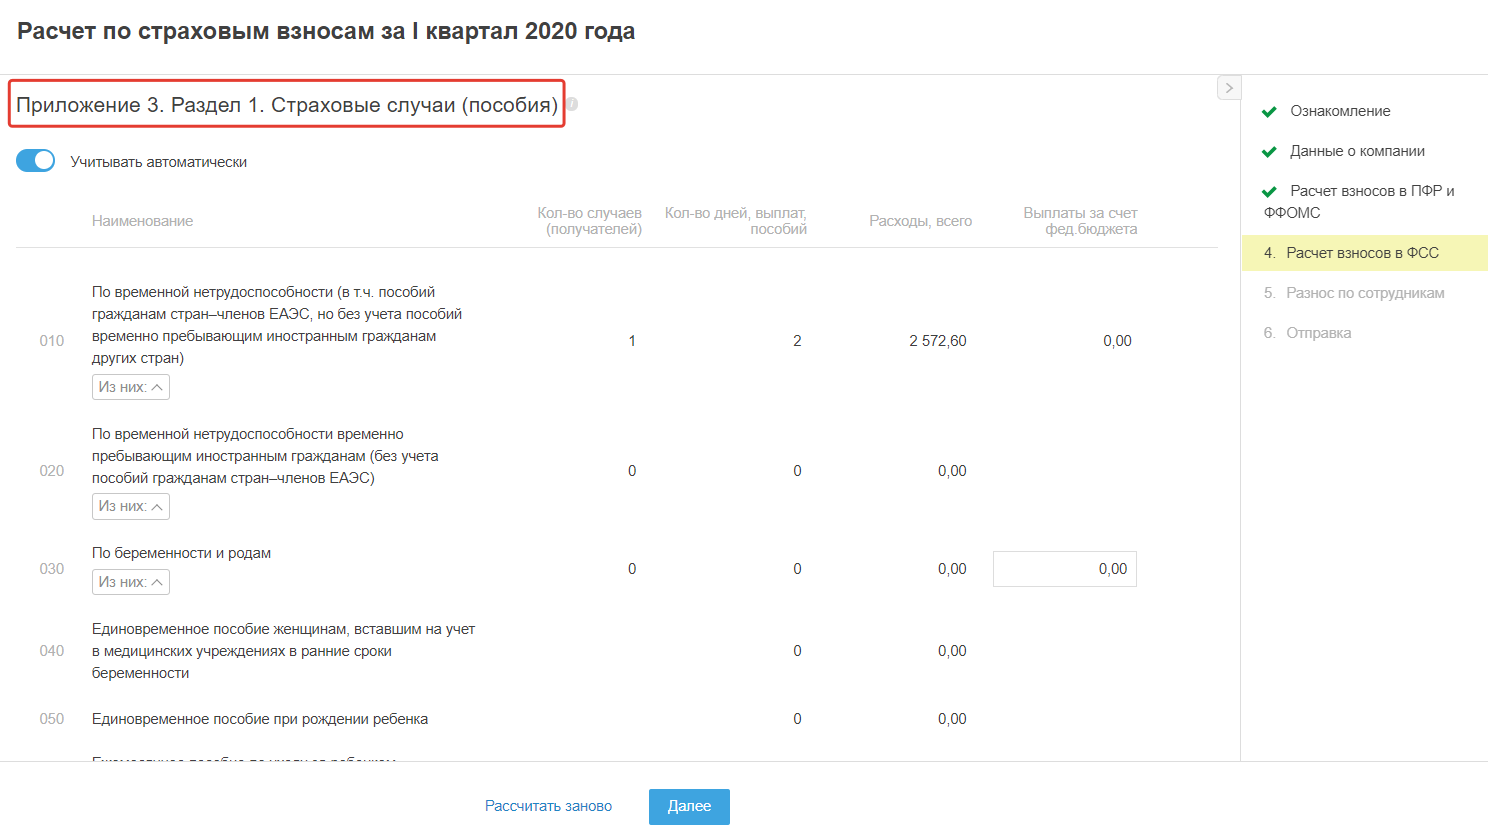The height and width of the screenshot is (835, 1488).
Task: Click the Наименование column header
Action: tap(142, 221)
